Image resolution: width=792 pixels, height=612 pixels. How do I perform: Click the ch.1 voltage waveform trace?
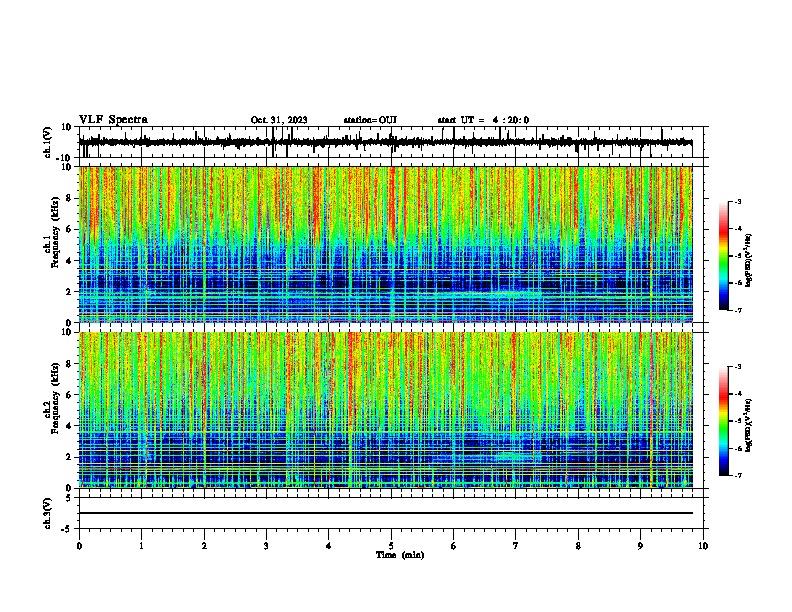[385, 142]
